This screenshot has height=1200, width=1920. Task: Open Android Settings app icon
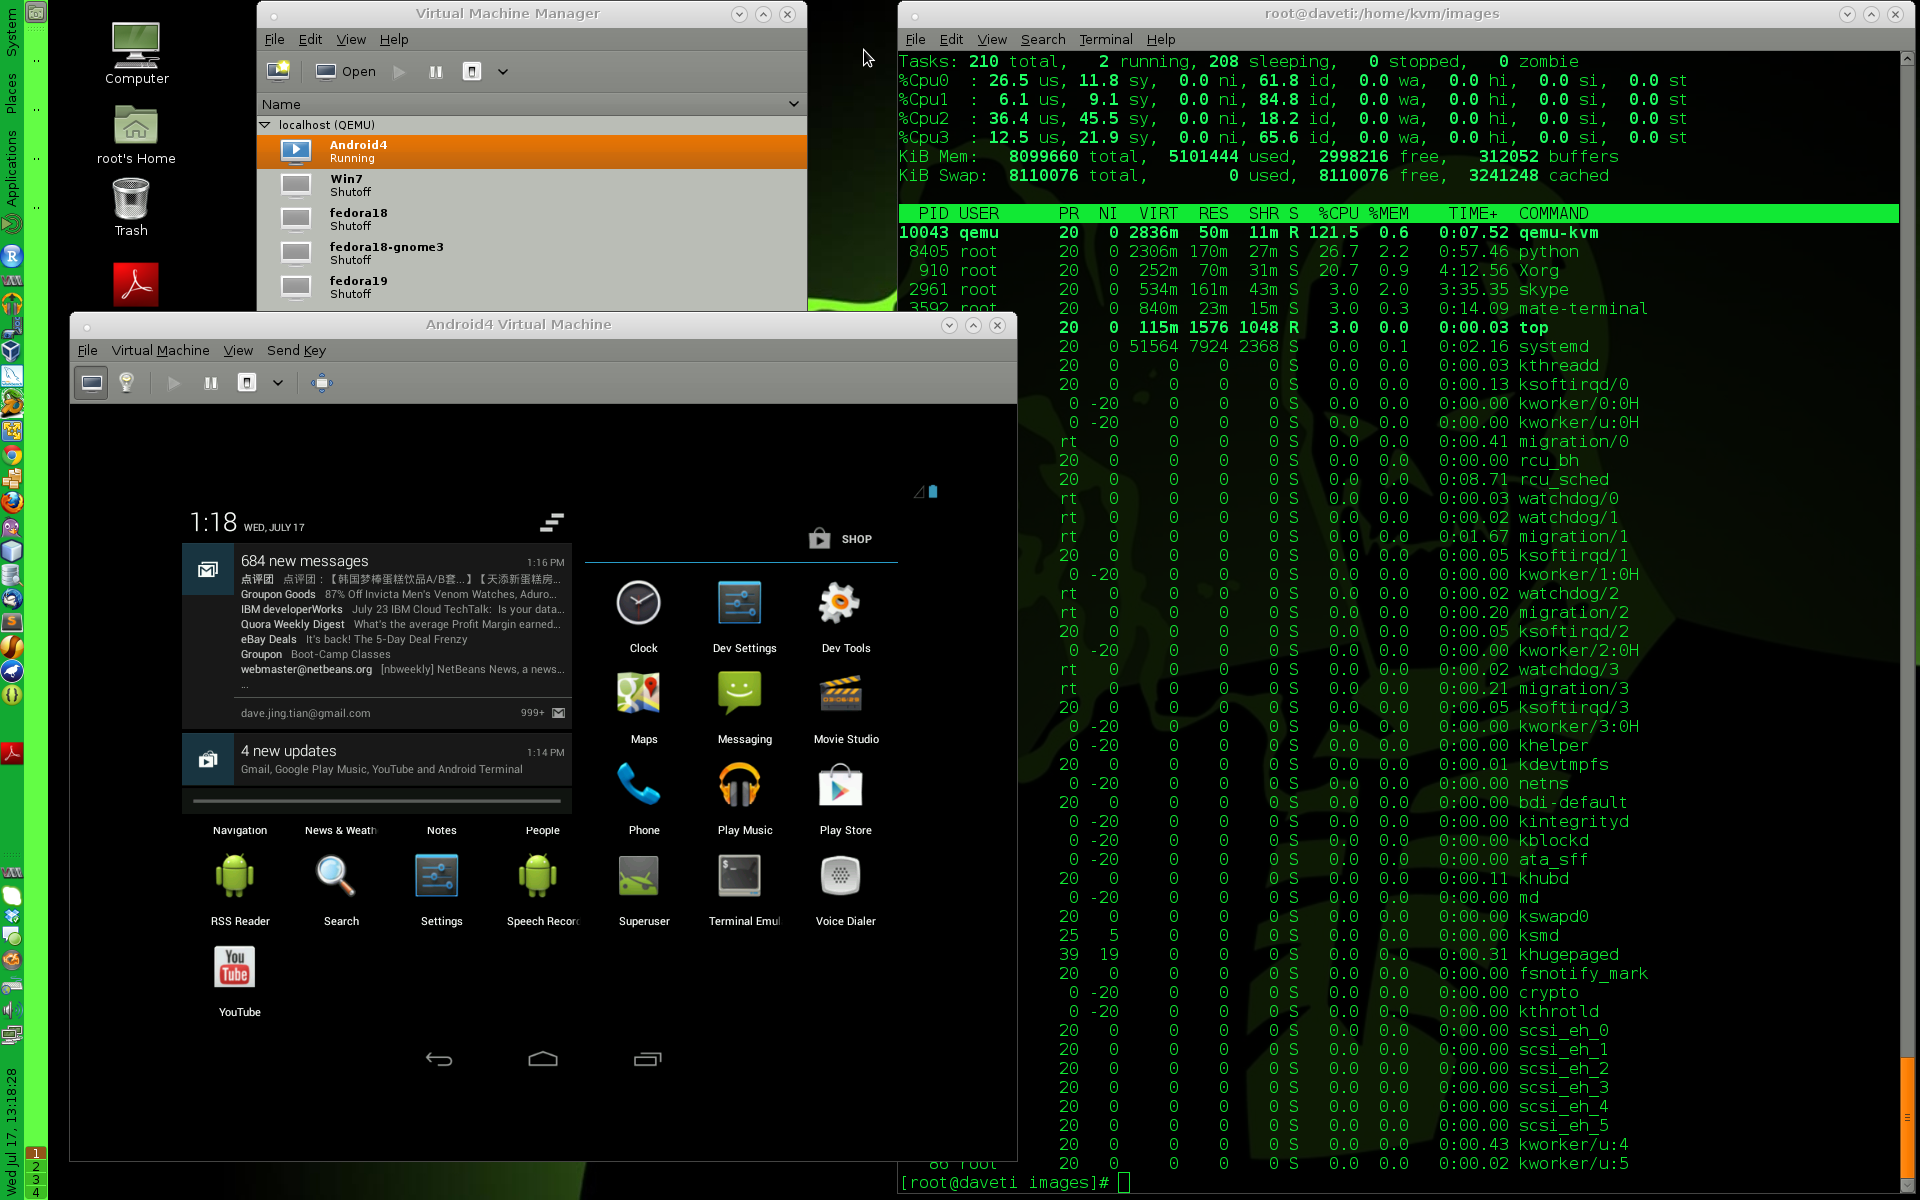(x=437, y=876)
